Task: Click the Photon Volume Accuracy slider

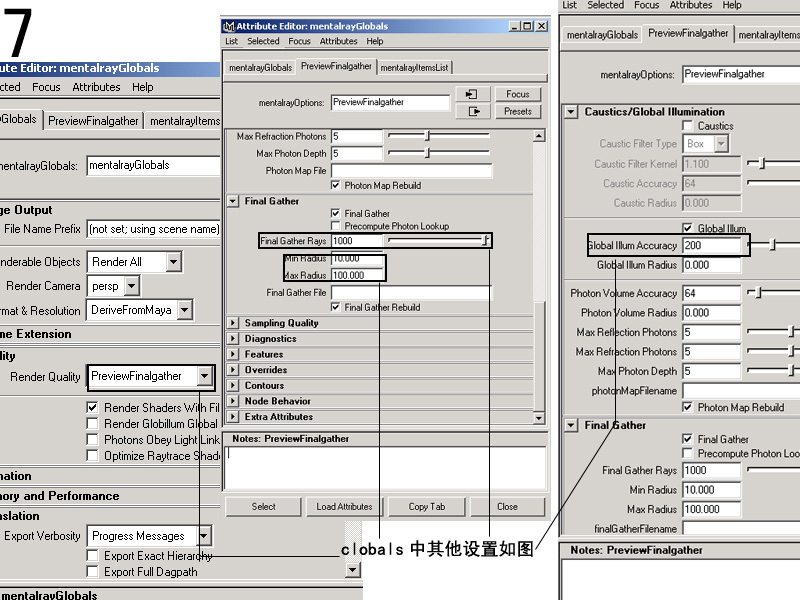Action: [x=773, y=292]
